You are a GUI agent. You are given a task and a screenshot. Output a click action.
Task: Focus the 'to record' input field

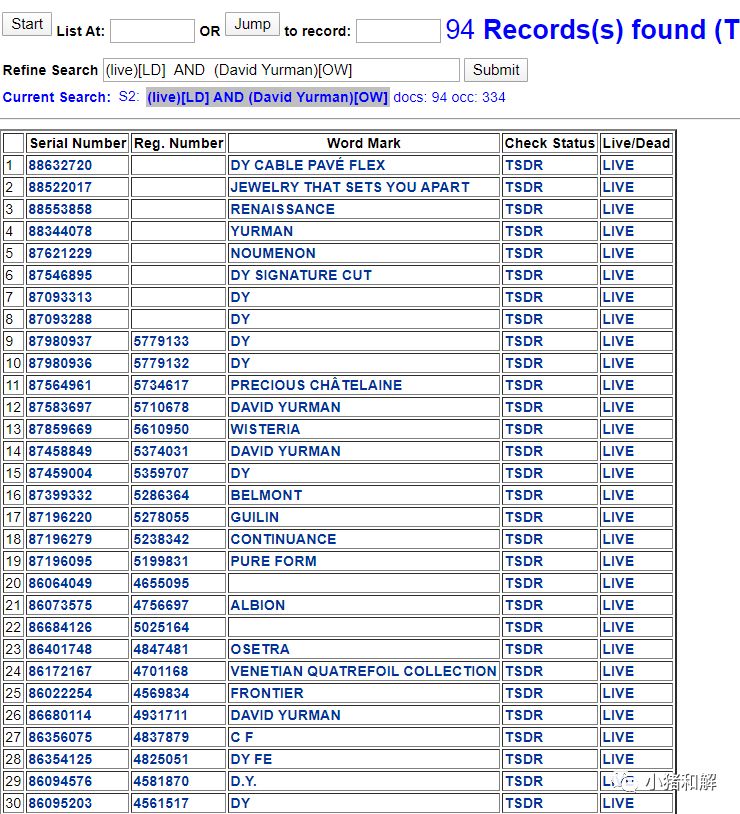[398, 31]
